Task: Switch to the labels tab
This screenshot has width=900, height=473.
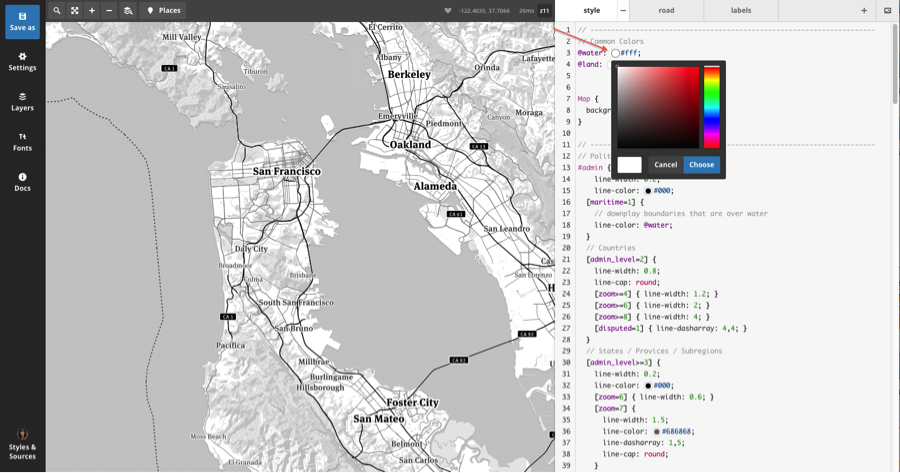Action: 741,11
